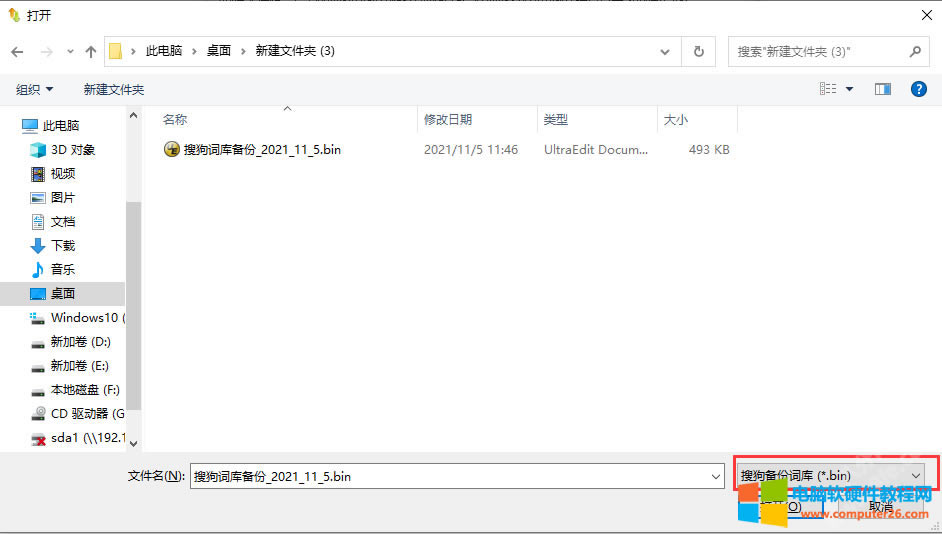Click sidebar scrollbar up arrow
The width and height of the screenshot is (942, 534).
[133, 115]
